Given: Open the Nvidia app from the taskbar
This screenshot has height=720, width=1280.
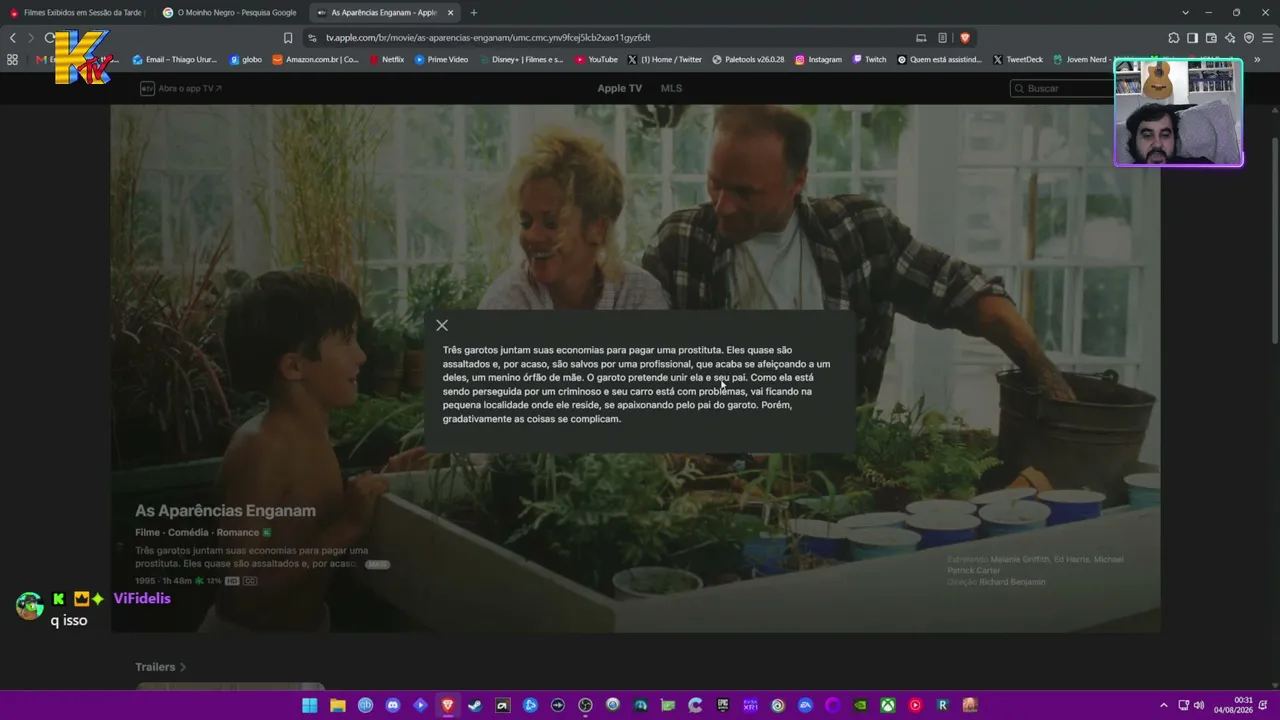Looking at the screenshot, I should click(860, 705).
